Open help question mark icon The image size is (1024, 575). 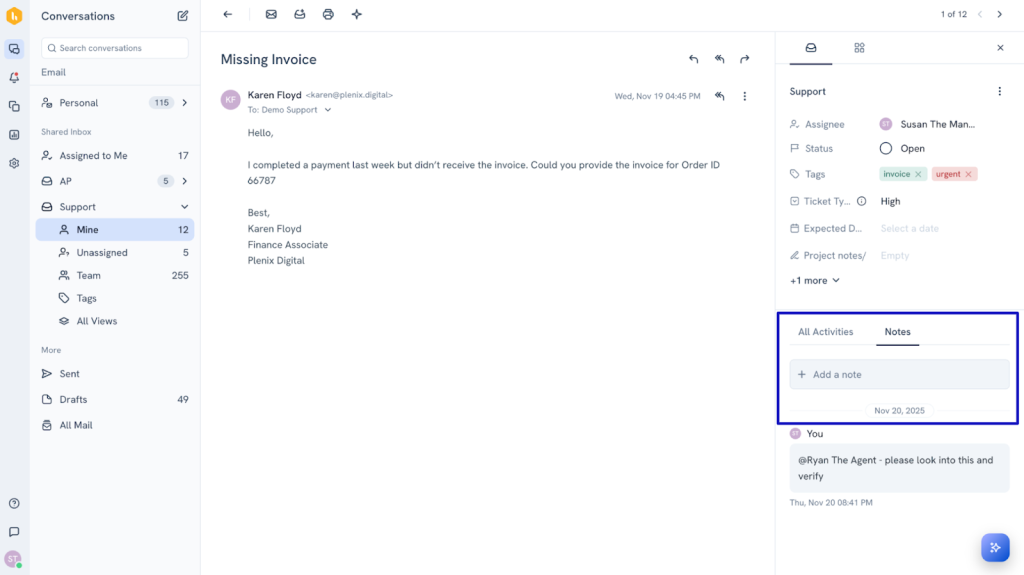coord(14,503)
